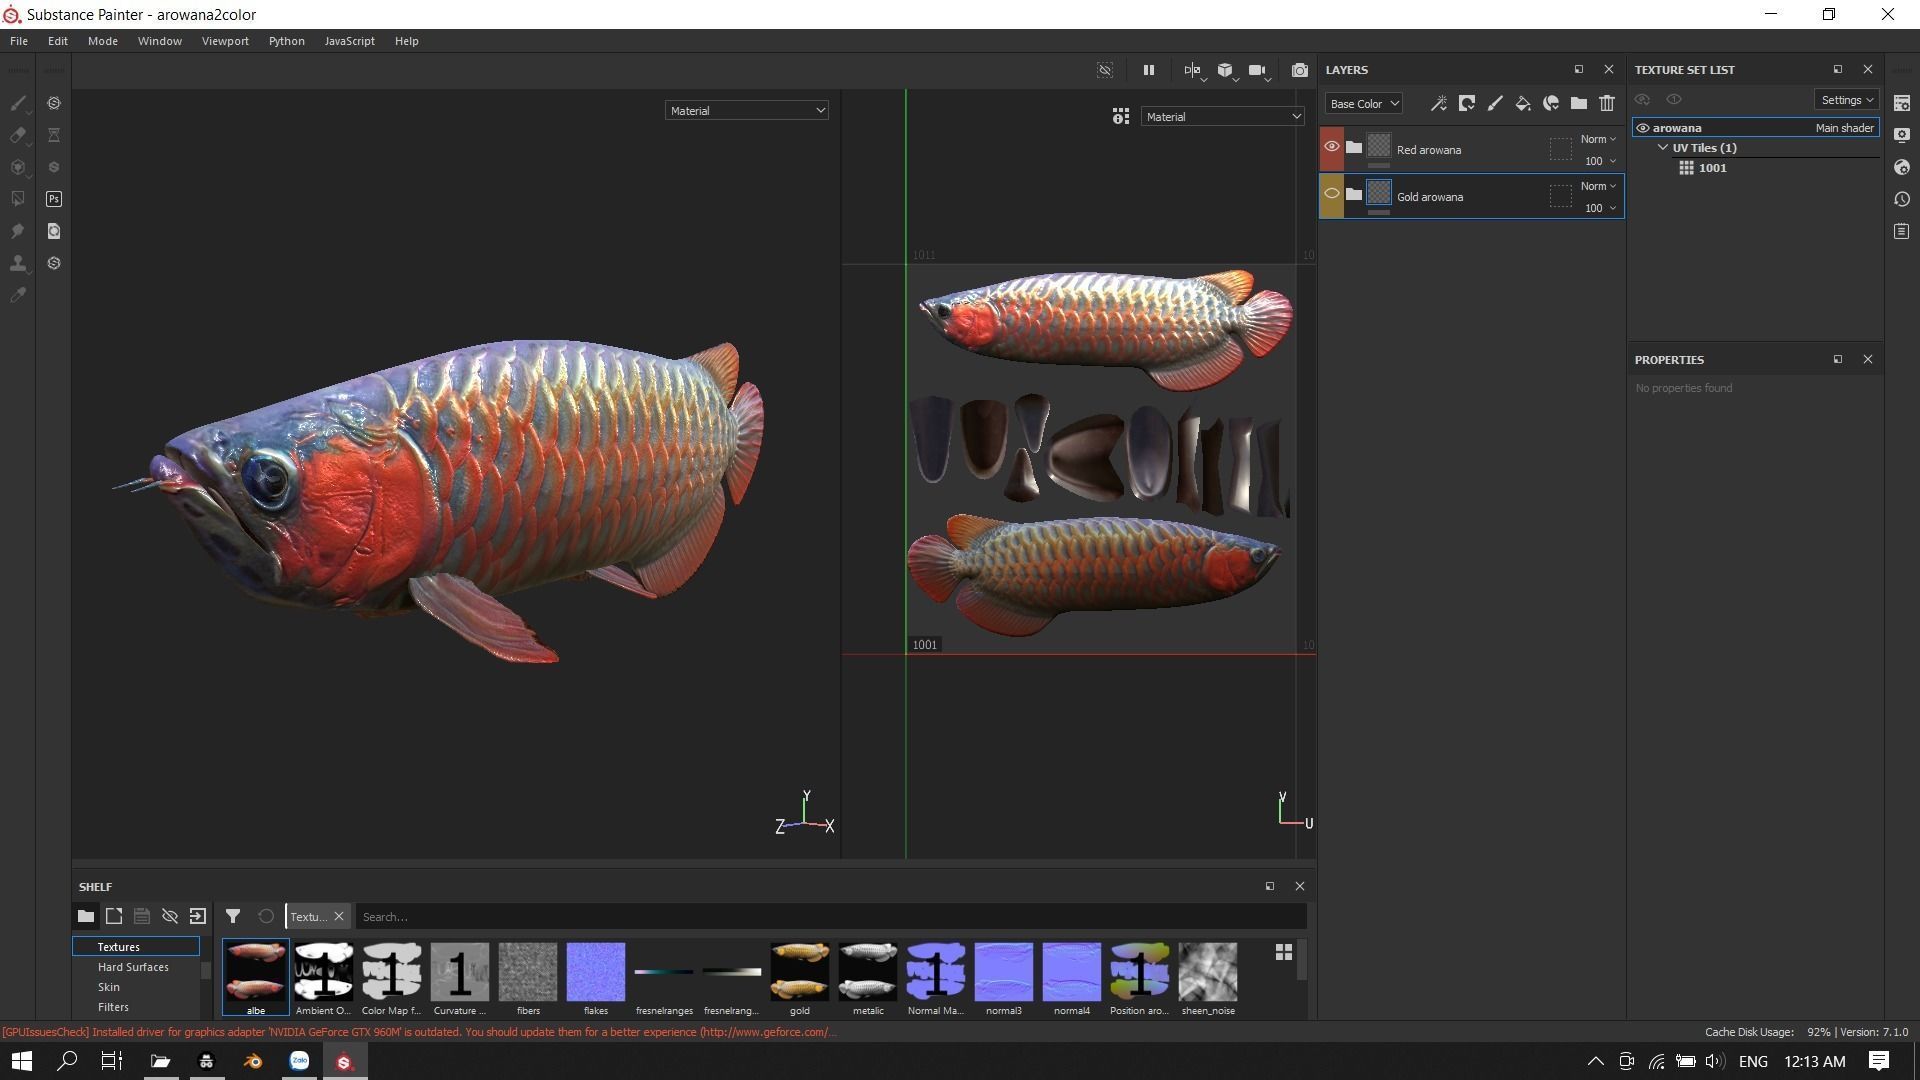Close the Textu... filter tag in shelf
Screen dimensions: 1920x1080
point(339,916)
